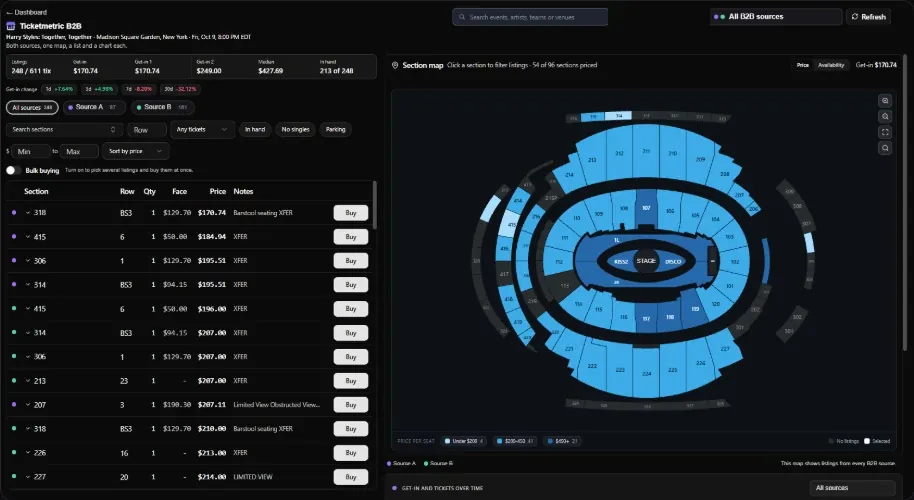The image size is (914, 500).
Task: Buy the section 415 $184.94 listing
Action: coord(350,237)
